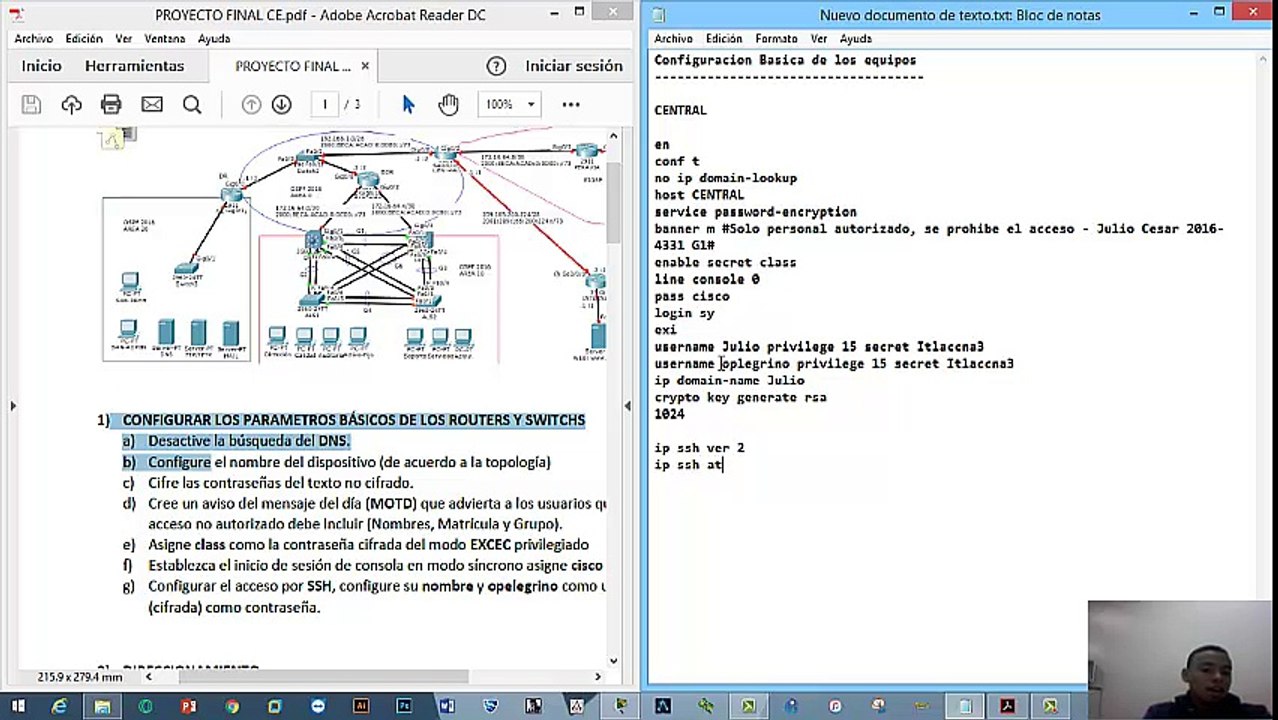Open File Explorer from taskbar

click(x=102, y=706)
